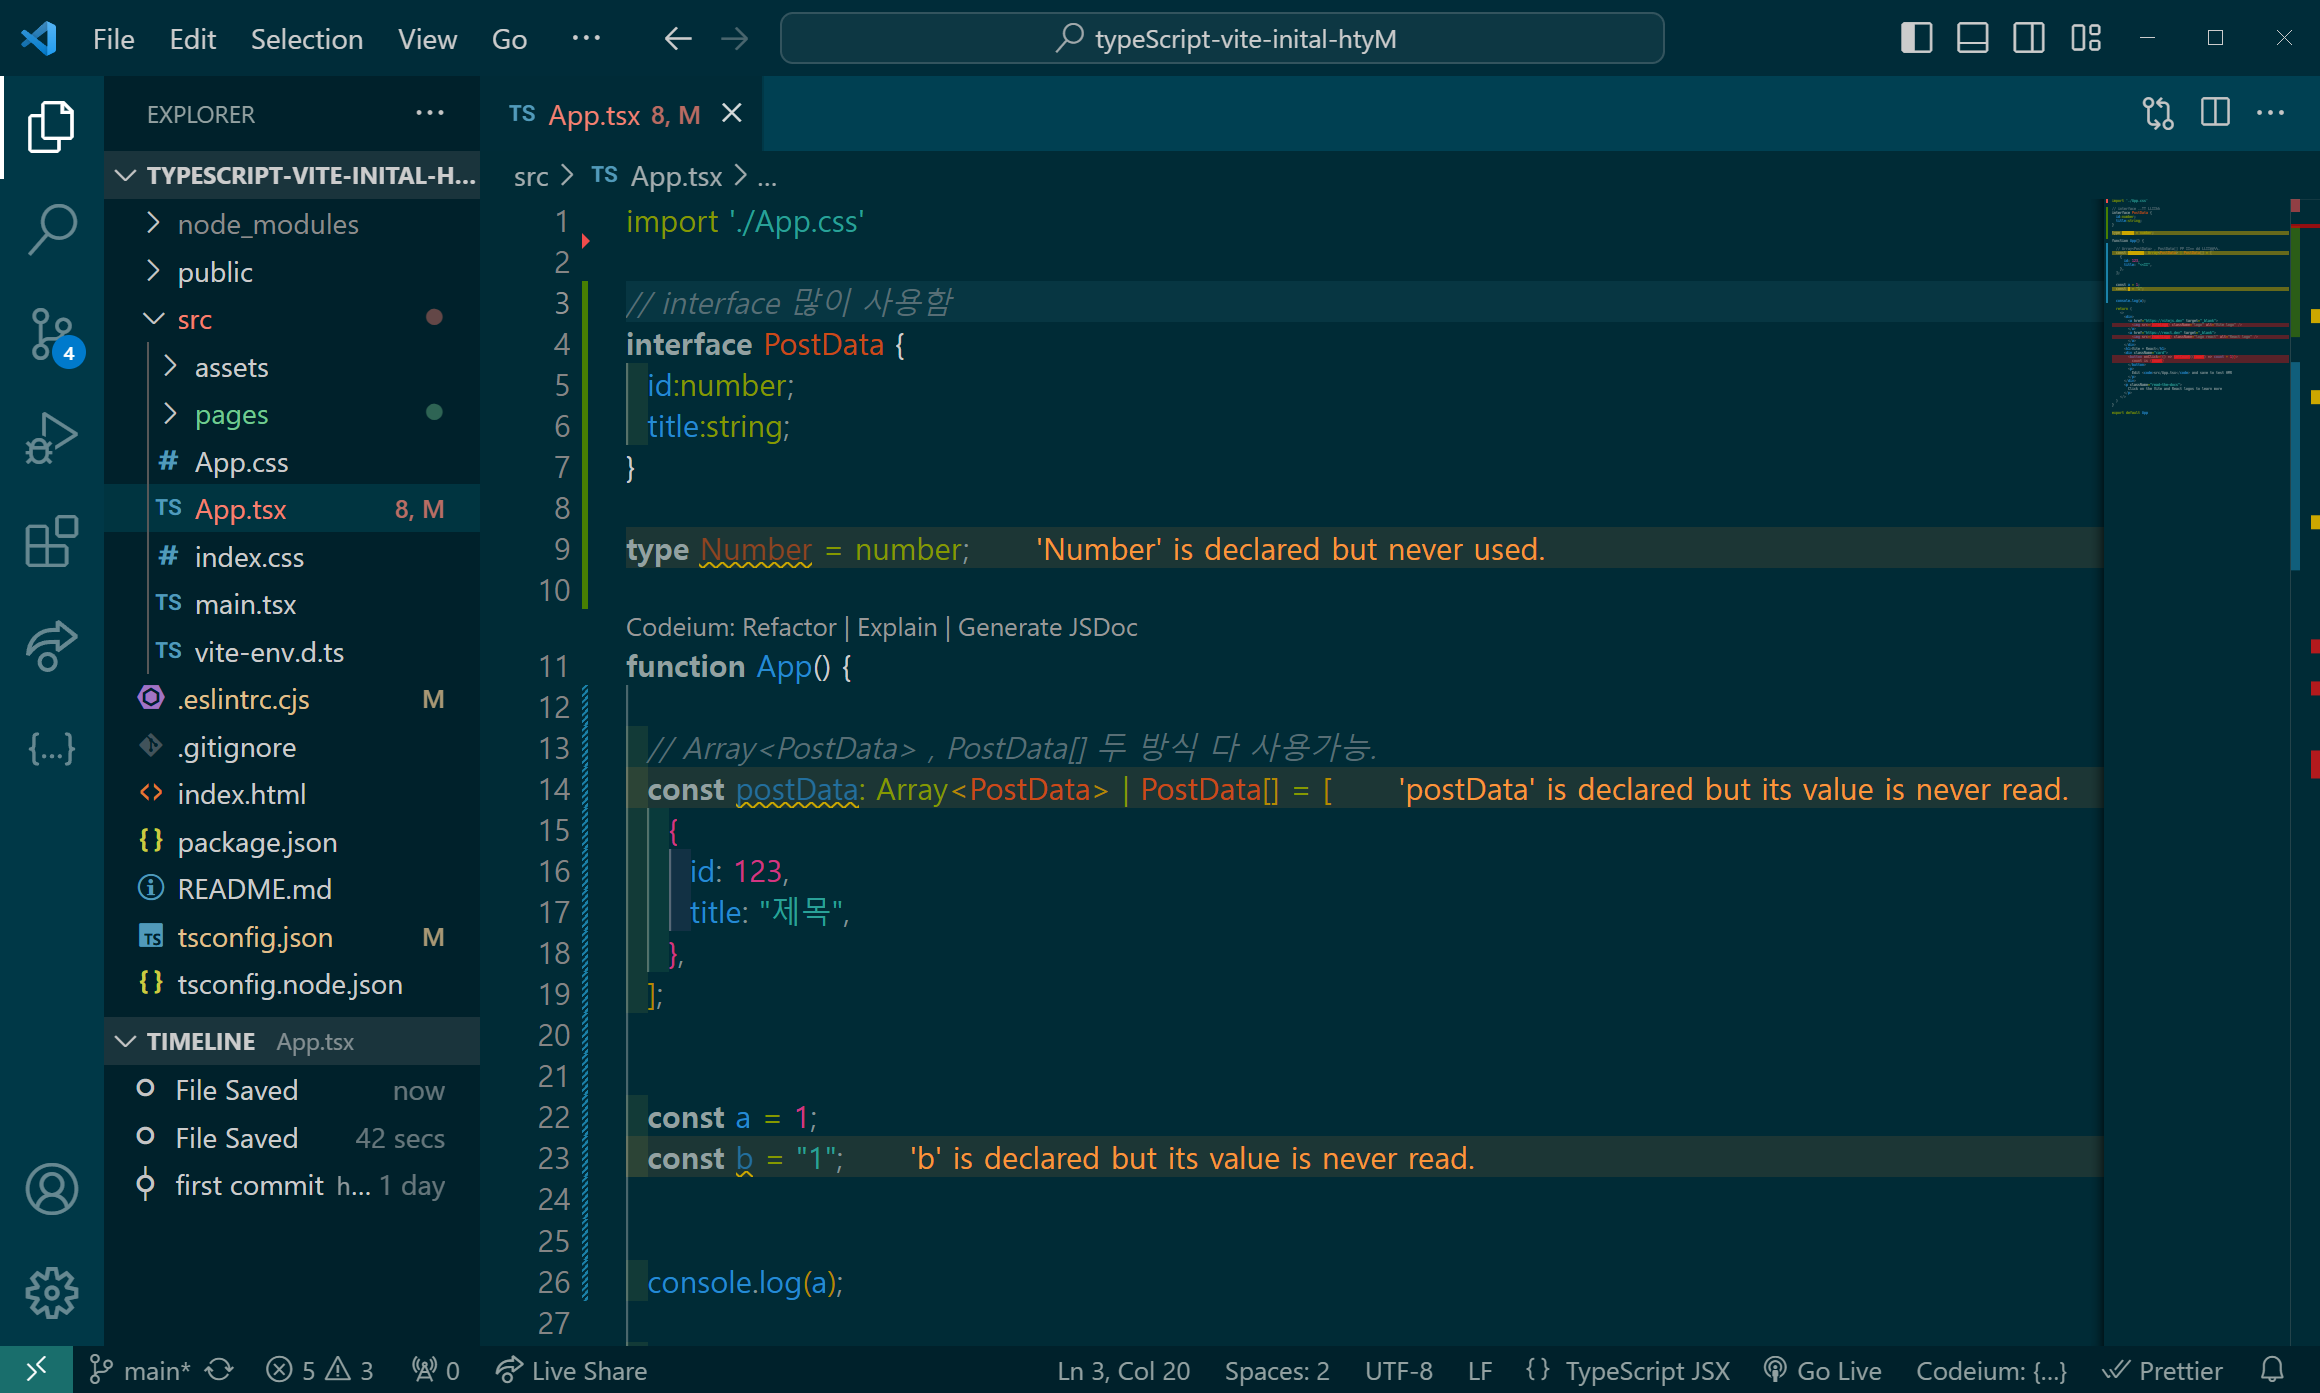Open the Codeium braces icon in activity bar

51,748
